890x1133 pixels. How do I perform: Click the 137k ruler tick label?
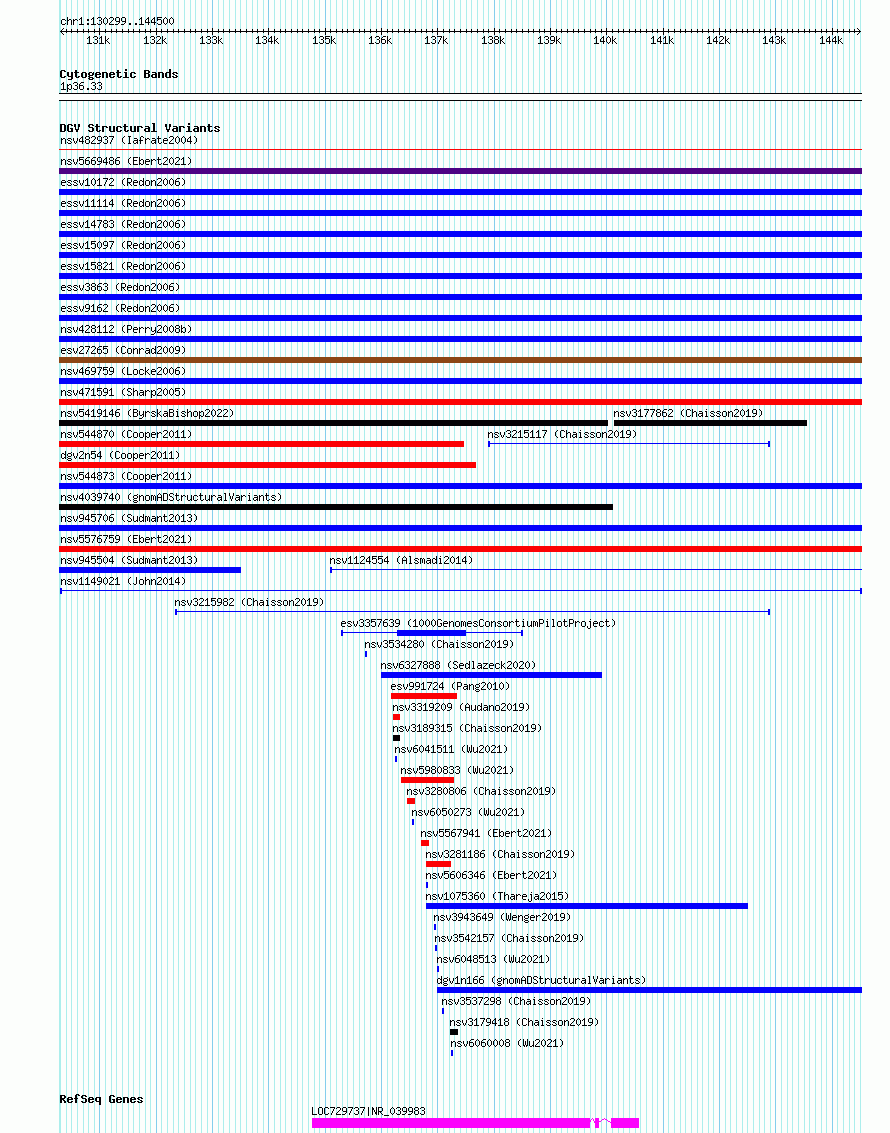click(x=436, y=40)
